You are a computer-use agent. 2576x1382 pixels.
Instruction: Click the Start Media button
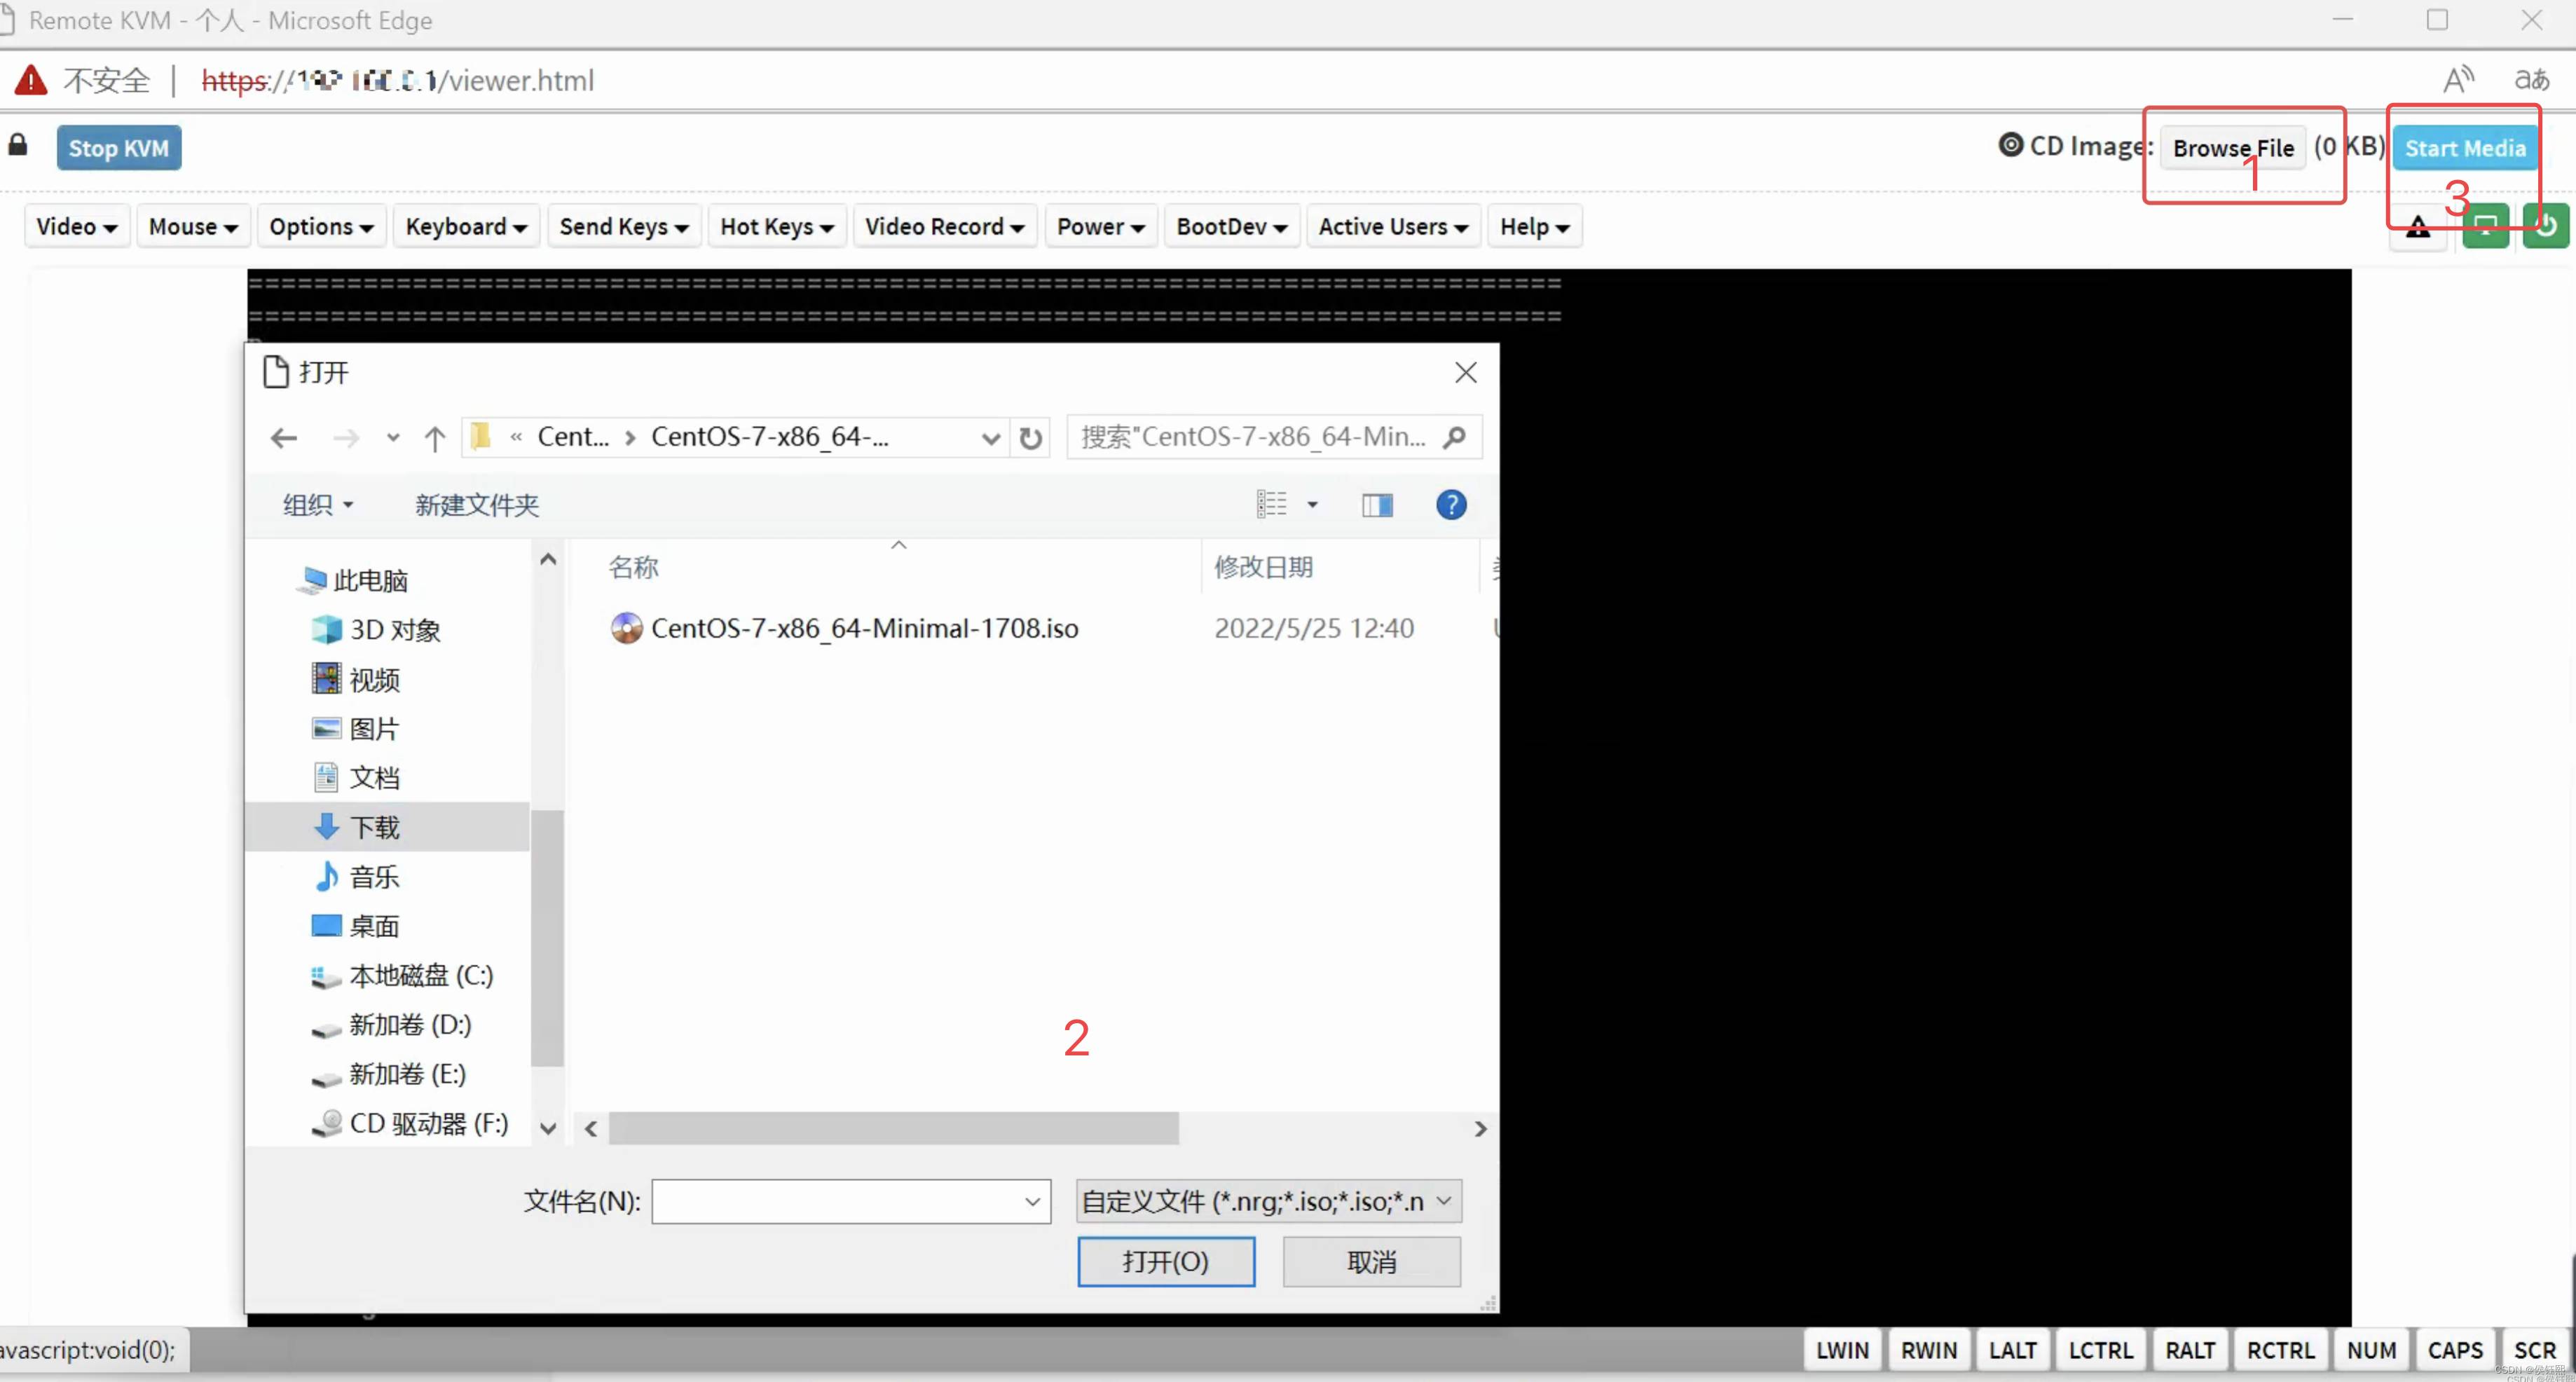coord(2464,148)
